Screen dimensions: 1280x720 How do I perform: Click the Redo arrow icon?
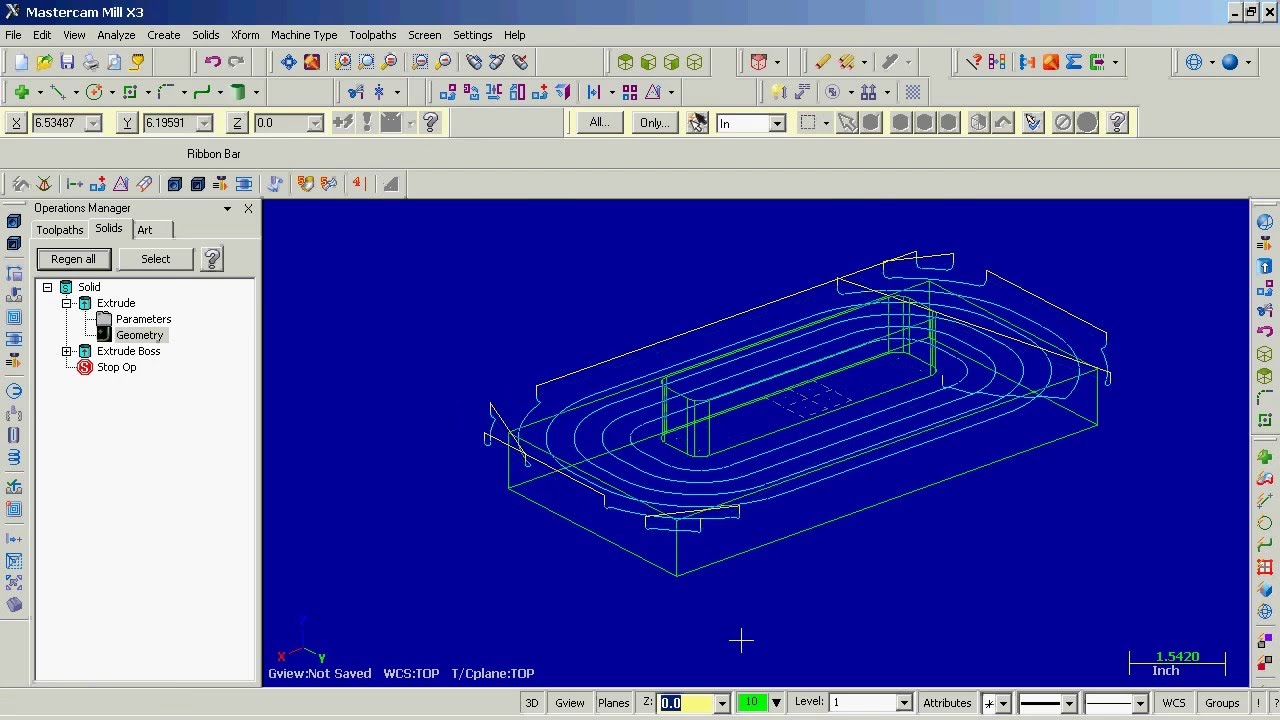(x=236, y=62)
